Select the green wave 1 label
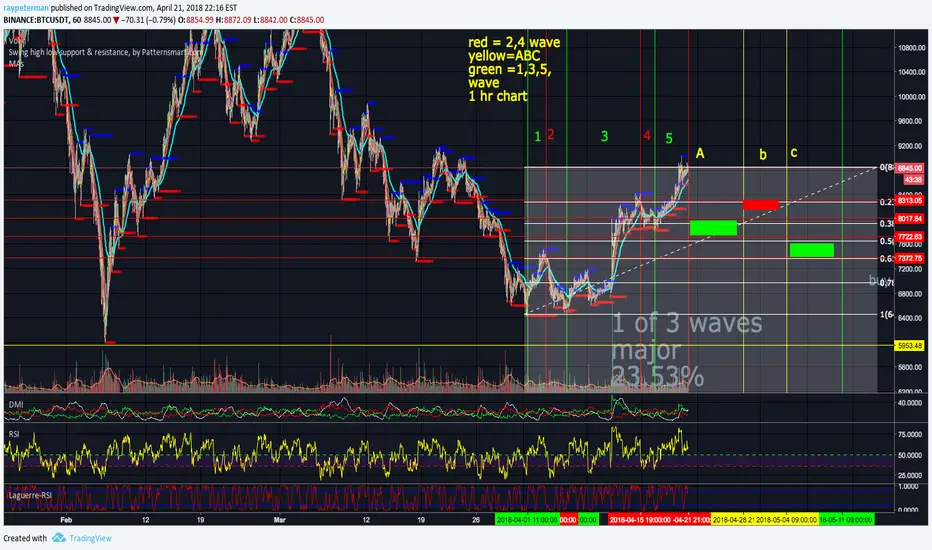This screenshot has height=550, width=932. [x=537, y=137]
